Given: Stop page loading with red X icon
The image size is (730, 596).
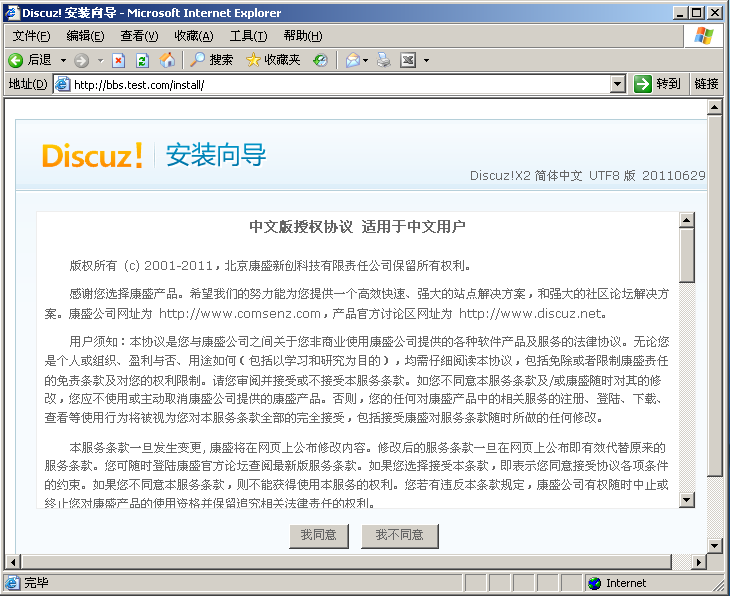Looking at the screenshot, I should pos(119,60).
